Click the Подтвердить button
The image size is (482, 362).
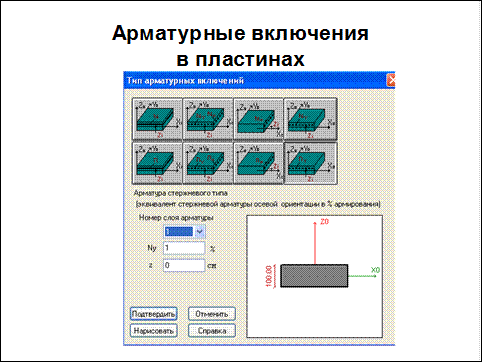pyautogui.click(x=153, y=314)
